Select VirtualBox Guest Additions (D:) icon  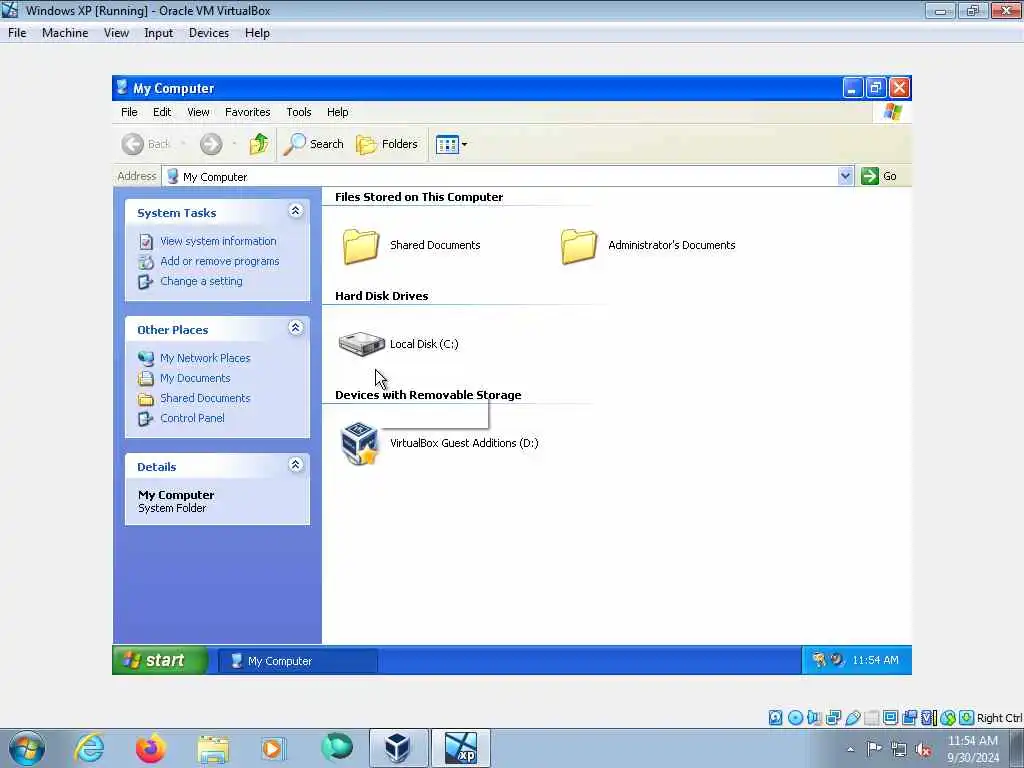[360, 443]
